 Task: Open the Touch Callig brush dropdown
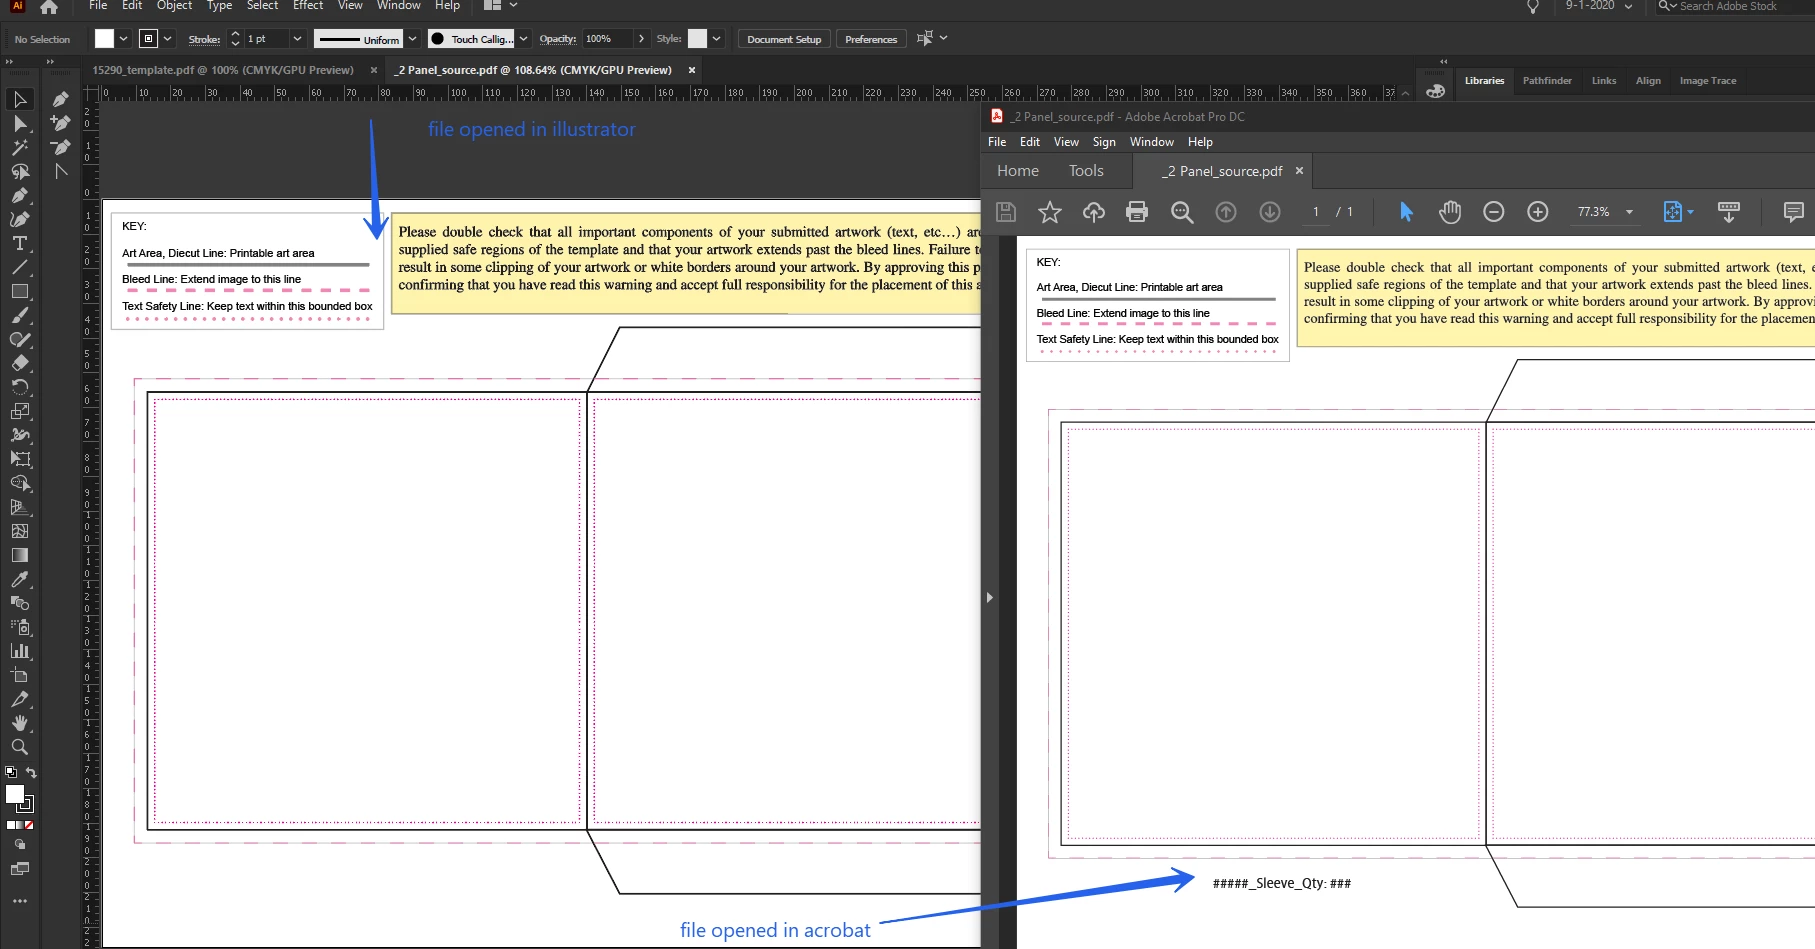524,39
